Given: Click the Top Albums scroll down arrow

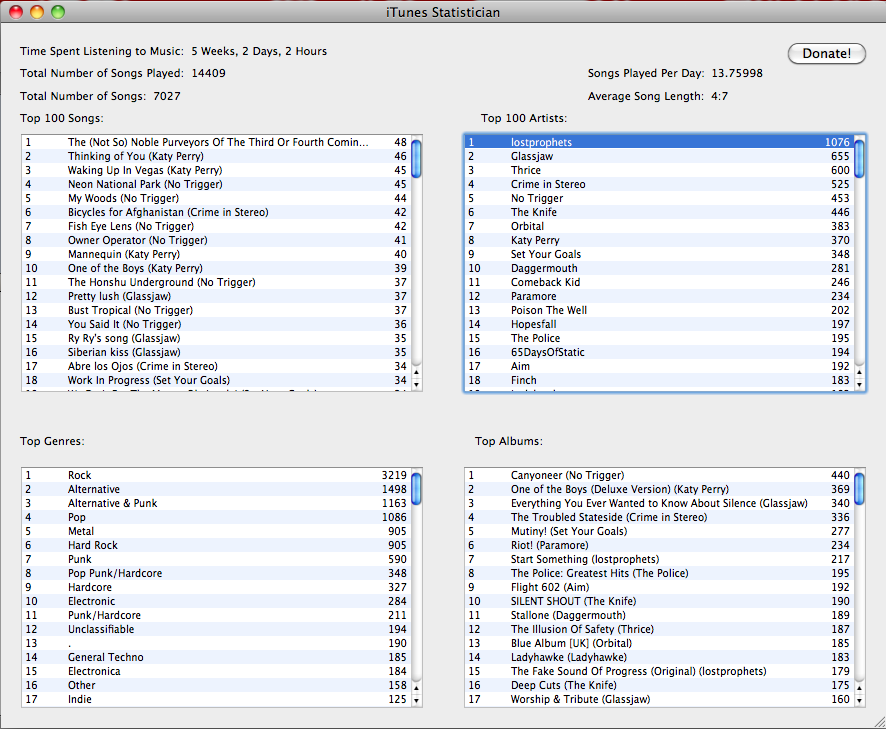Looking at the screenshot, I should point(859,701).
